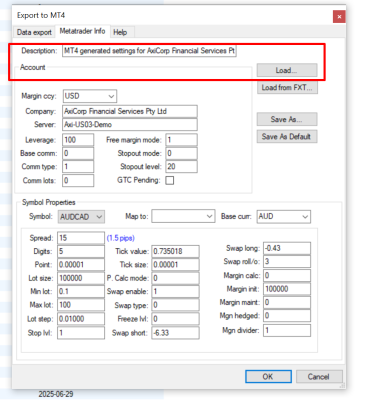Viewport: 372px width, 400px height.
Task: Click the Mgn hedged field
Action: (287, 316)
